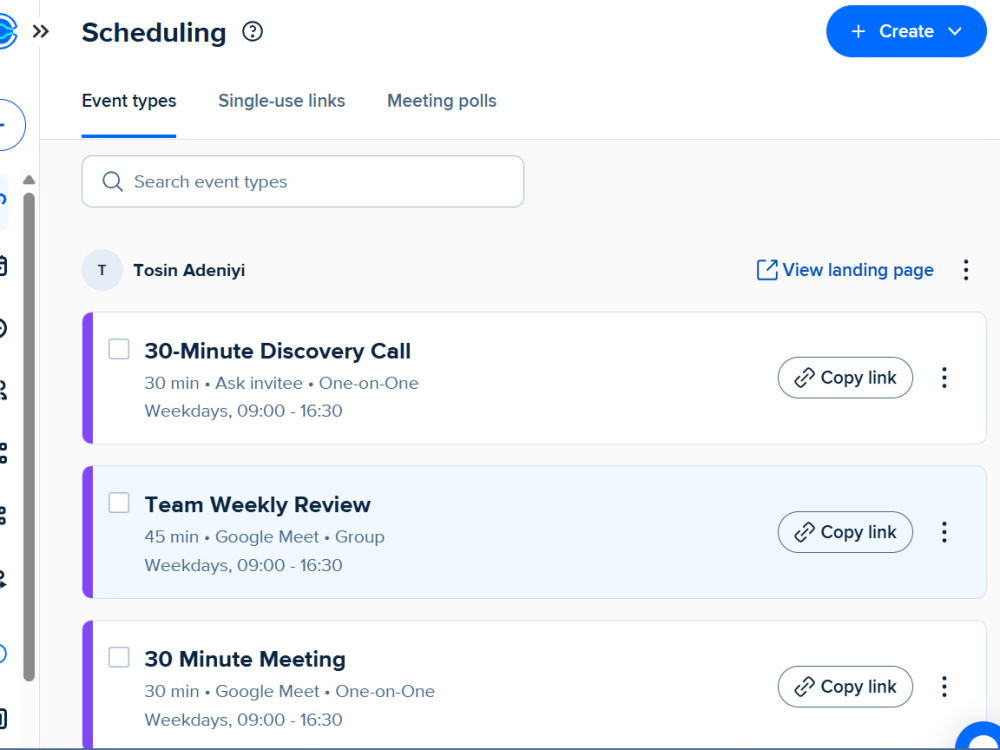
Task: Copy link for 30-Minute Discovery Call
Action: pyautogui.click(x=845, y=378)
